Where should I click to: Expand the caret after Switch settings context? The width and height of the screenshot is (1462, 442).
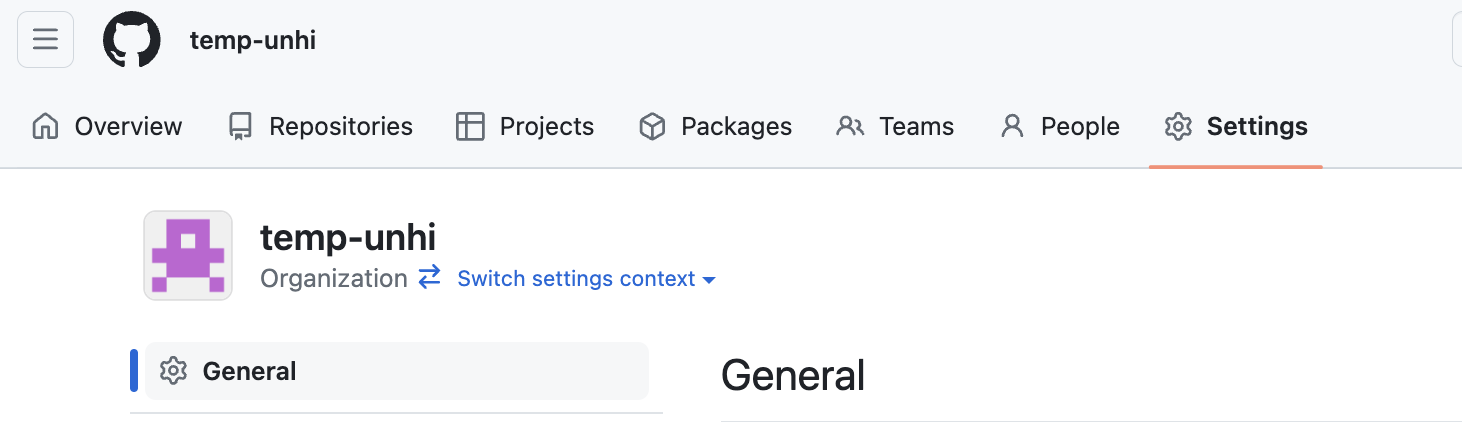pyautogui.click(x=709, y=280)
